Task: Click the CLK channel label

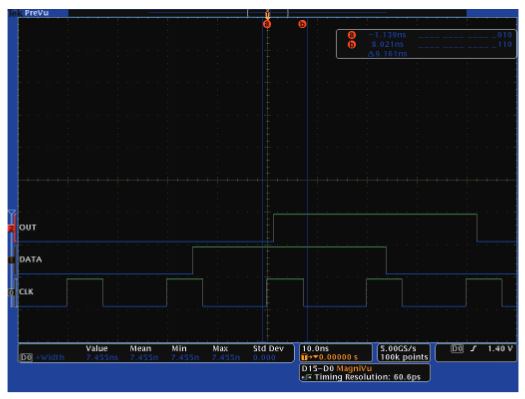Action: click(26, 292)
